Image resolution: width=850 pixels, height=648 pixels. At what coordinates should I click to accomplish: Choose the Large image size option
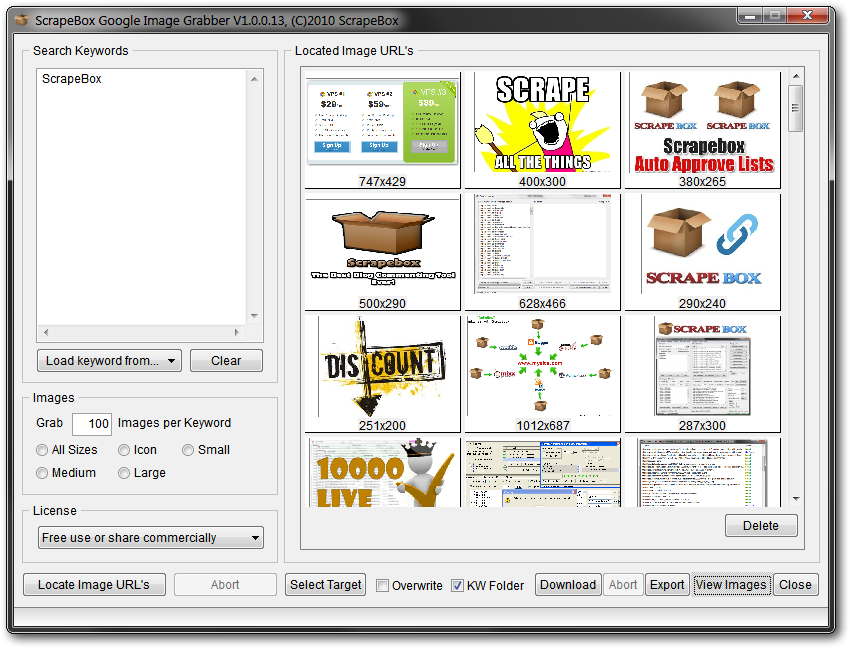[124, 473]
